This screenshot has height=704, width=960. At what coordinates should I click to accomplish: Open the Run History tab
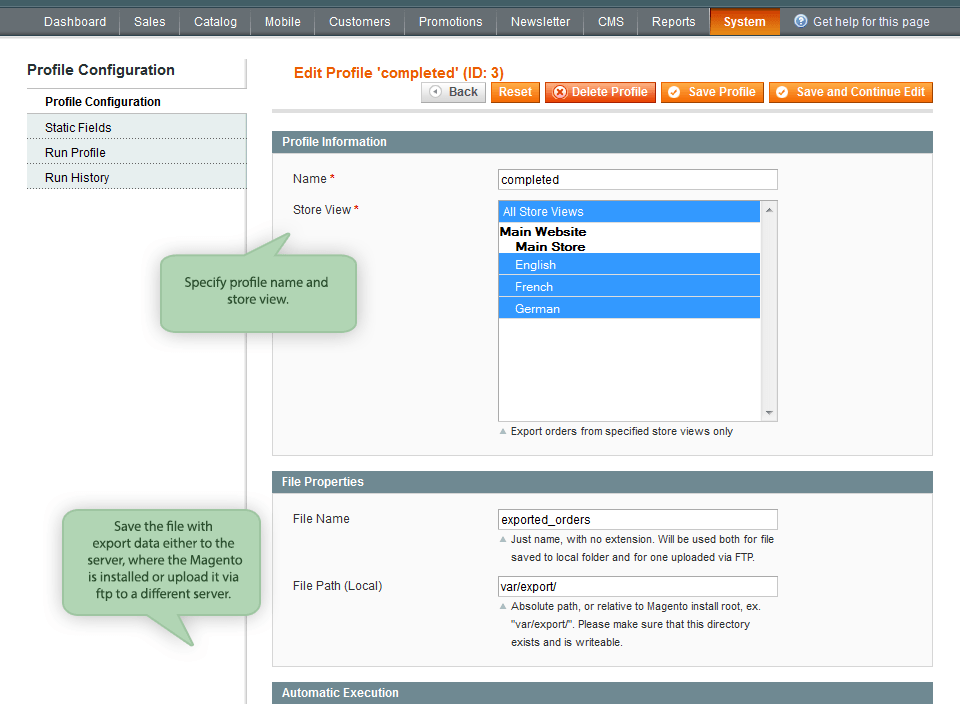77,177
